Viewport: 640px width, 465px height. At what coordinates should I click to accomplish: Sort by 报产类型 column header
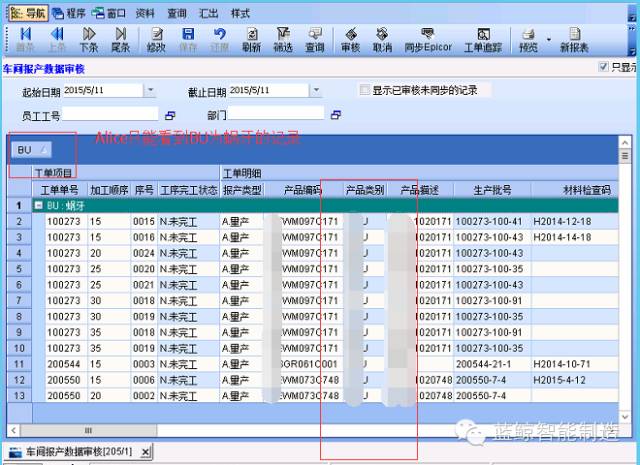[x=242, y=190]
